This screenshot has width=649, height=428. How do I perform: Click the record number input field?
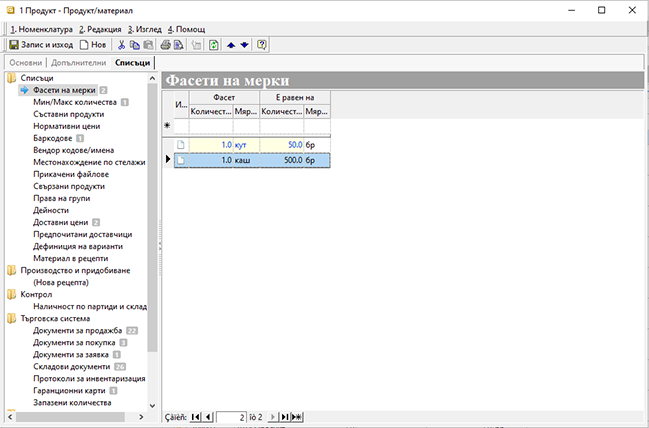(x=231, y=417)
